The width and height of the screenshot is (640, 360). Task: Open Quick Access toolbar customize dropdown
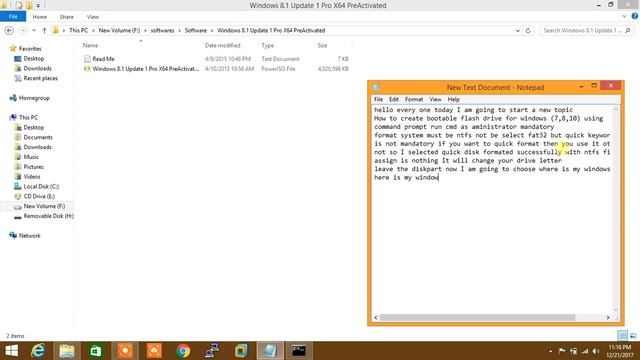(x=38, y=5)
